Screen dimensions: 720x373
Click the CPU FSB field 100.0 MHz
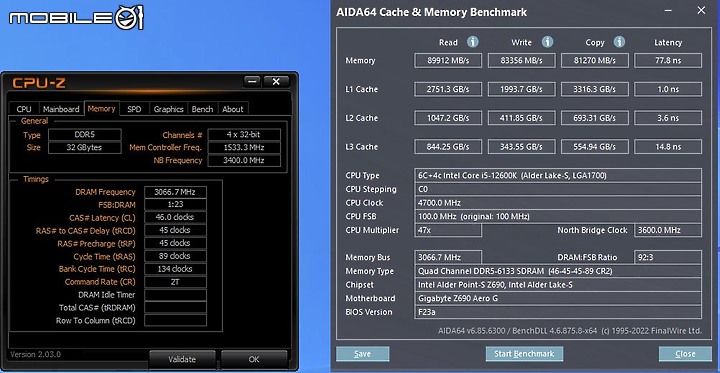click(x=558, y=216)
